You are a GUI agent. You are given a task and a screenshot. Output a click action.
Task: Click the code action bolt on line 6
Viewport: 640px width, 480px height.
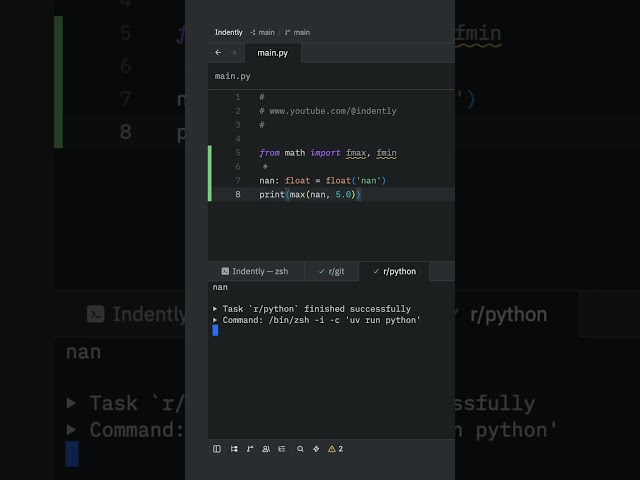pyautogui.click(x=265, y=166)
